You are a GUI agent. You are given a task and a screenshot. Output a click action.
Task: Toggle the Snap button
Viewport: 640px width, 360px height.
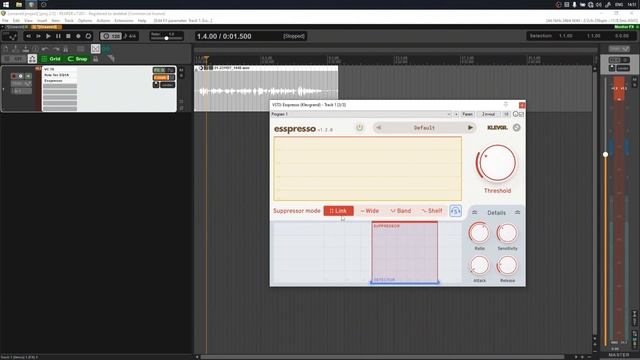point(78,59)
